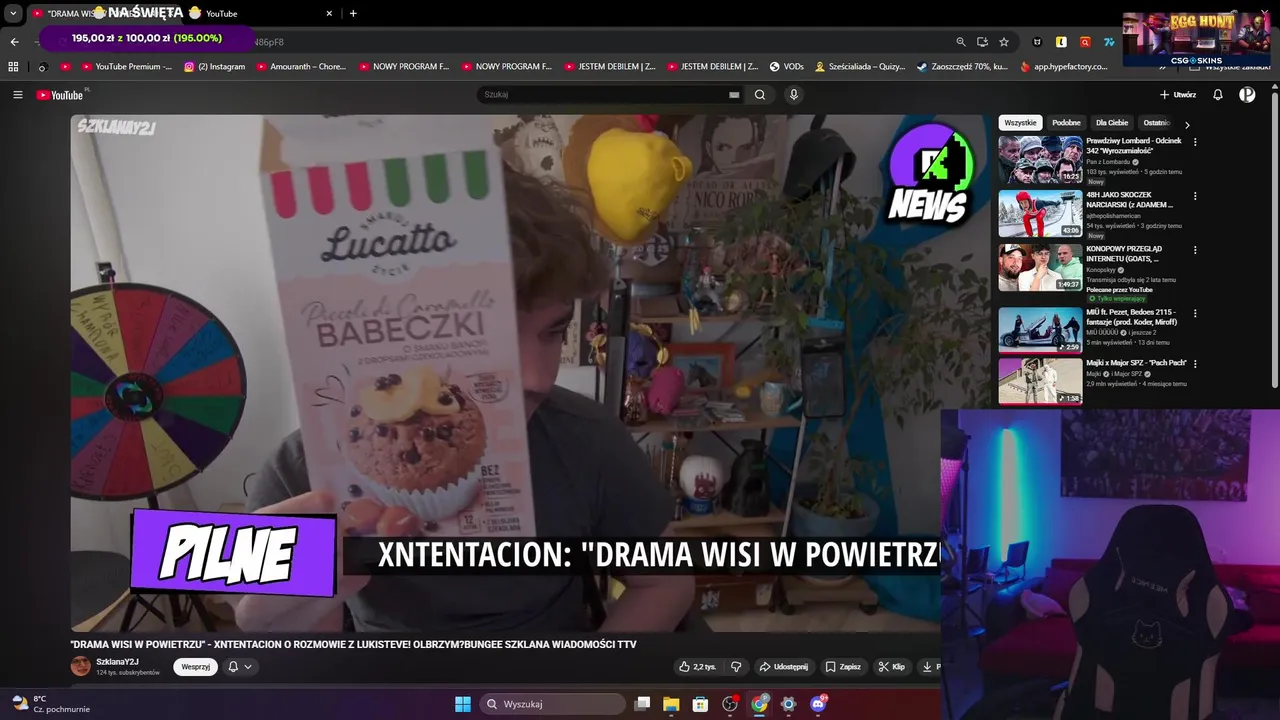The height and width of the screenshot is (720, 1280).
Task: Click the zoom magnifier icon in address bar
Action: tap(961, 42)
